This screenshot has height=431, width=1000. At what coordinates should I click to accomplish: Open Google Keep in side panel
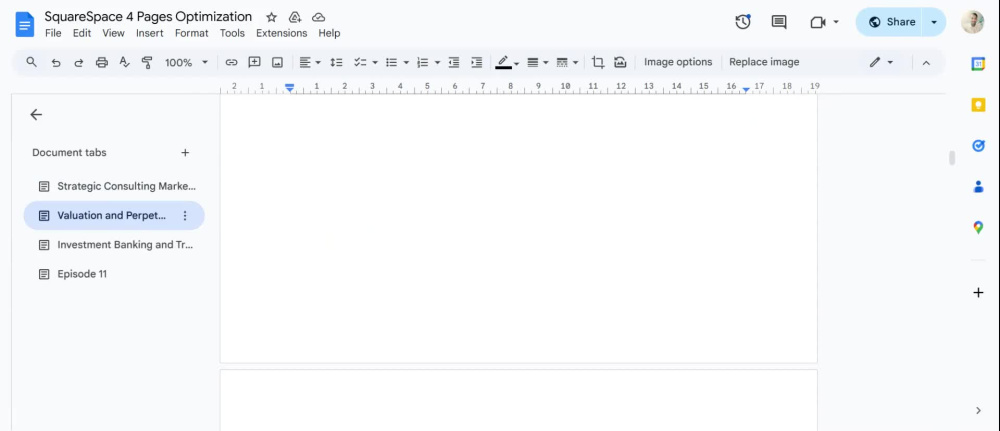tap(978, 105)
